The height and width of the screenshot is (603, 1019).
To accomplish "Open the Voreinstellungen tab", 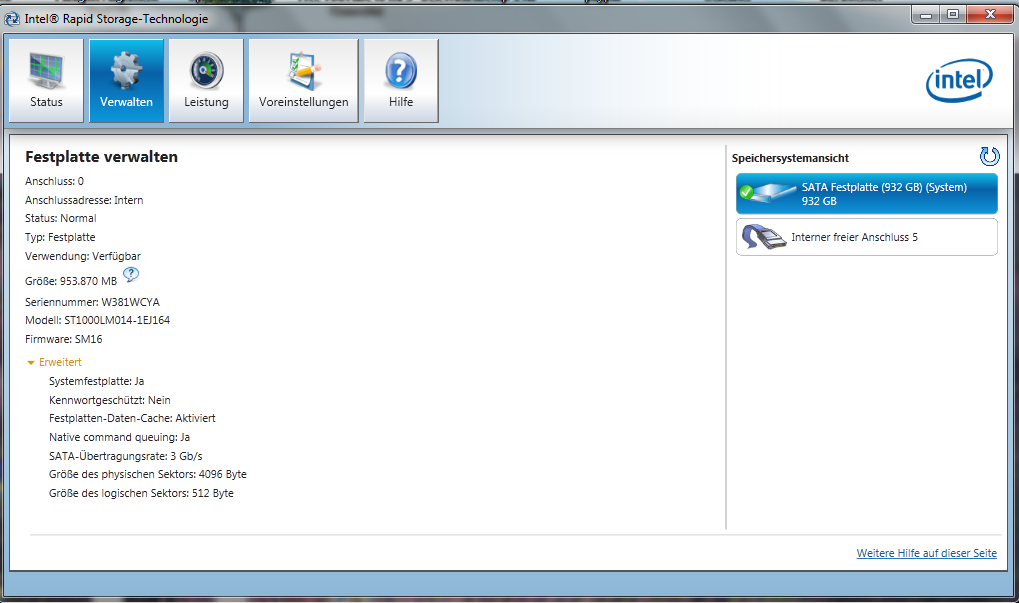I will tap(303, 81).
